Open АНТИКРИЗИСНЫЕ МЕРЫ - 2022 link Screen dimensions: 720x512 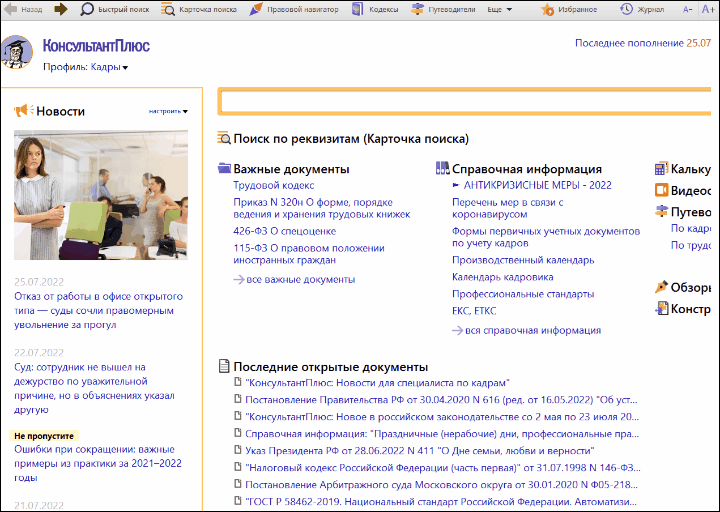(537, 186)
